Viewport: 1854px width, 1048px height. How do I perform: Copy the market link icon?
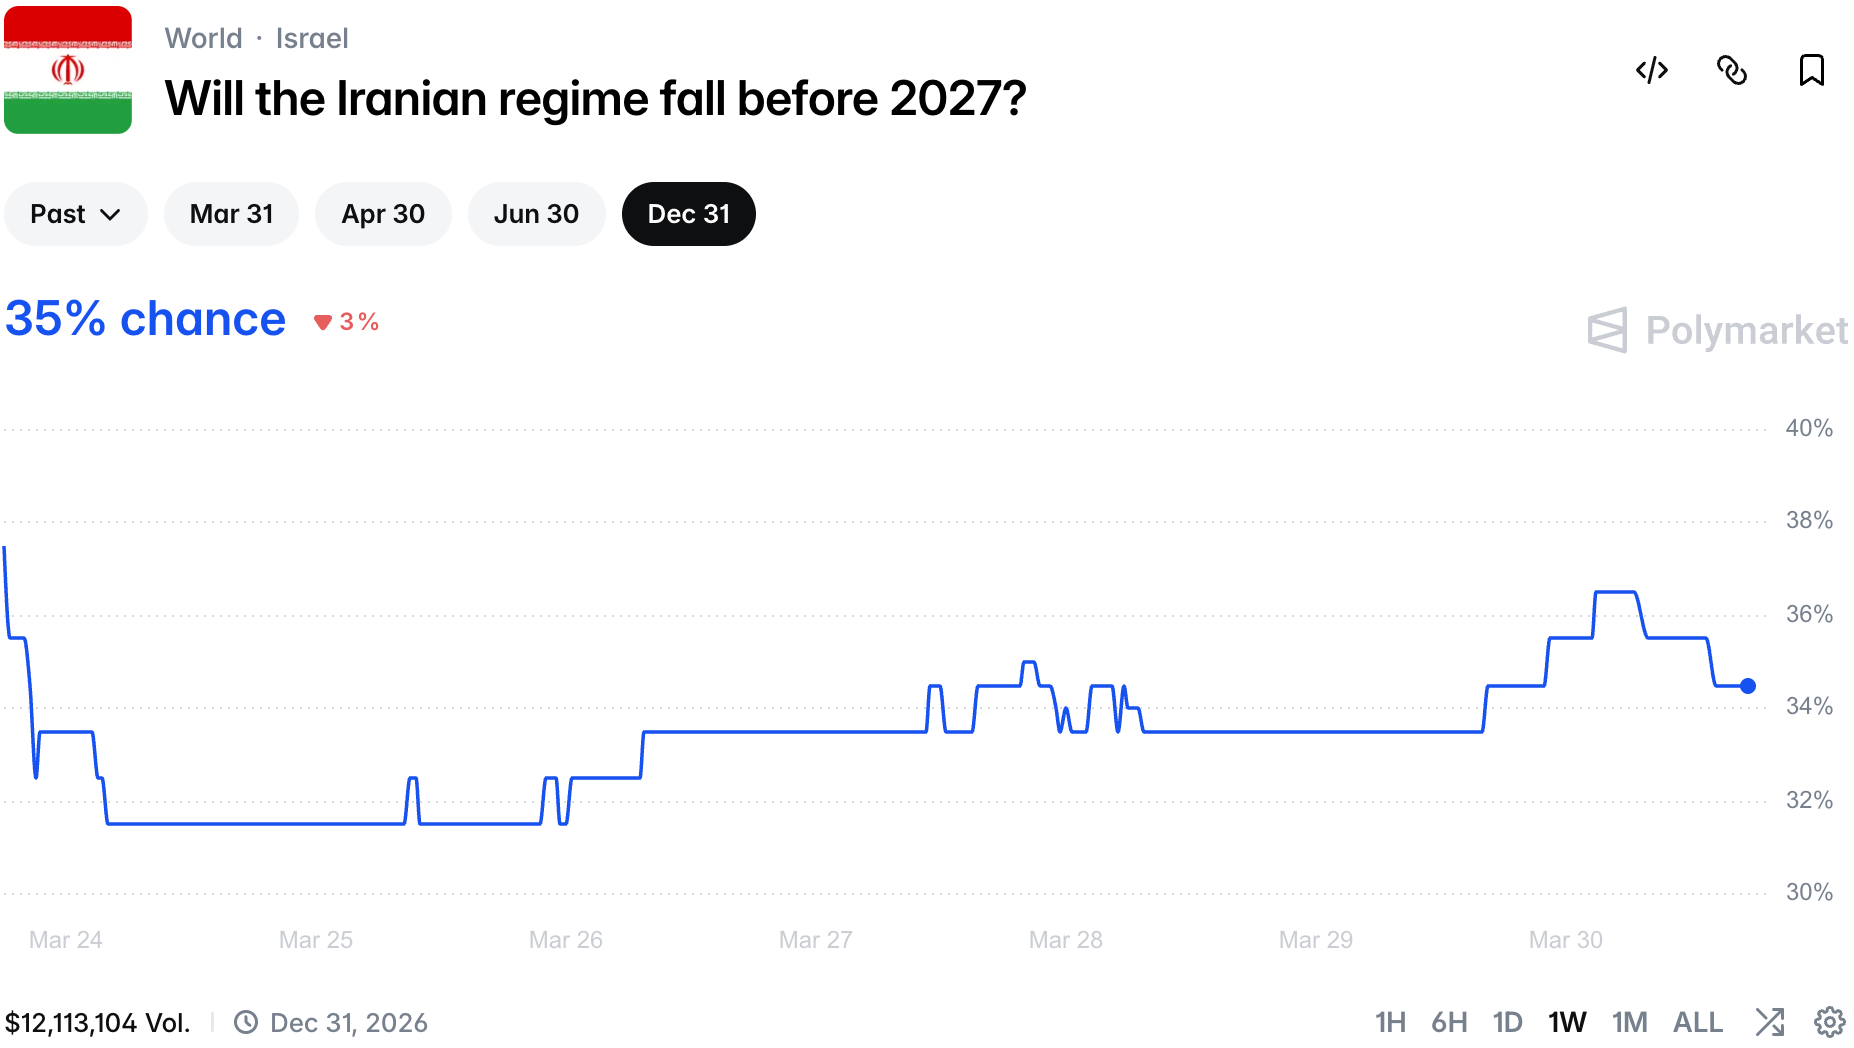[1731, 70]
